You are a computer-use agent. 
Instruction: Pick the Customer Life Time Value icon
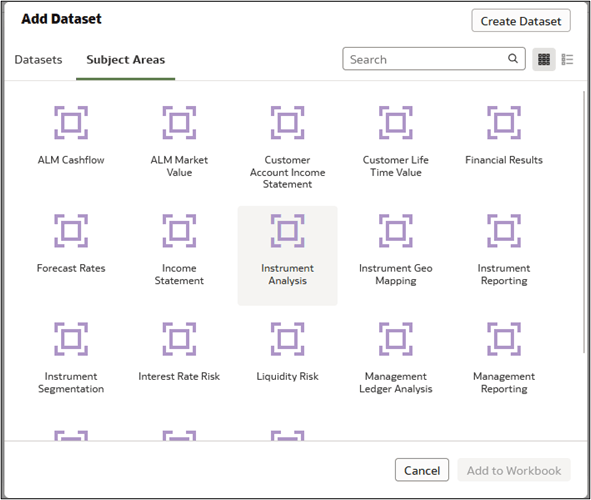pyautogui.click(x=395, y=122)
